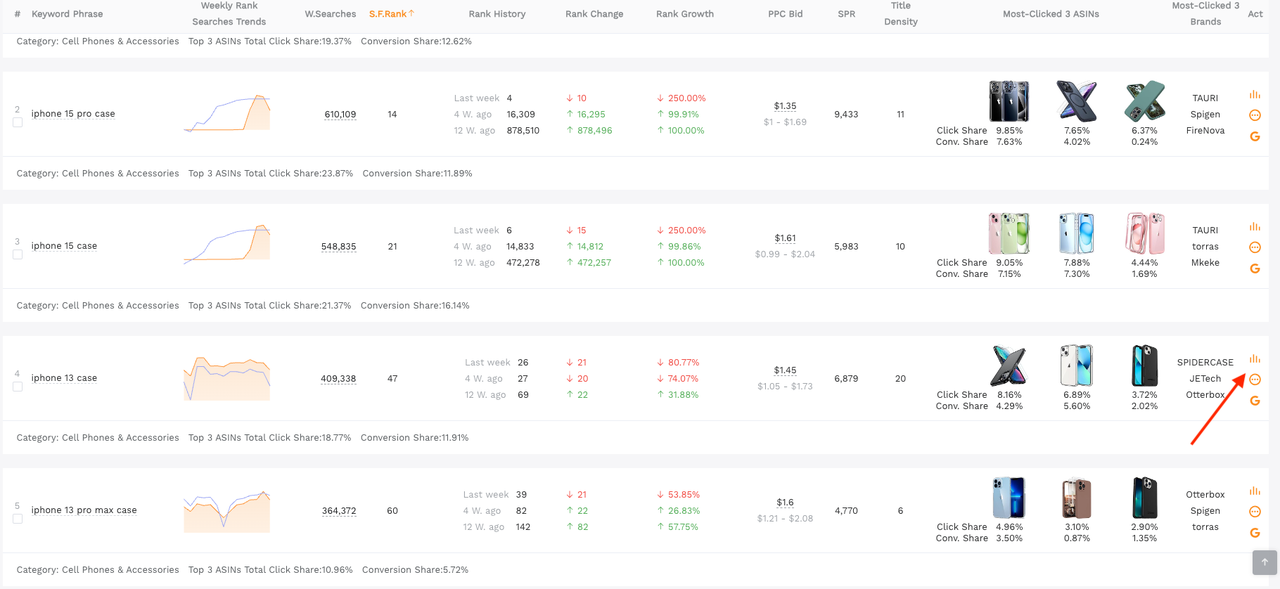Click the W.Searches column header

(330, 14)
